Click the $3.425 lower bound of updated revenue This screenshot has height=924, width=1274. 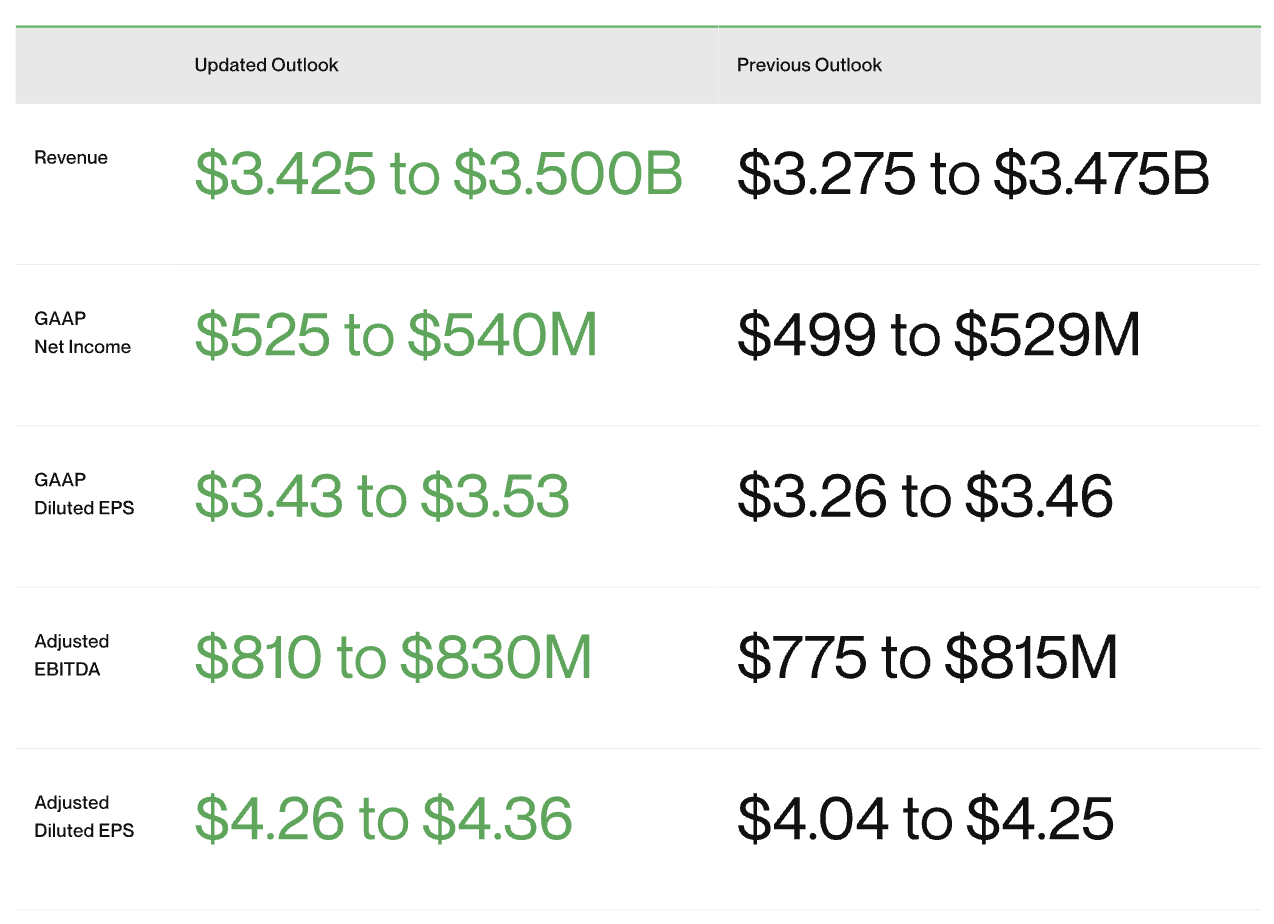pyautogui.click(x=285, y=173)
